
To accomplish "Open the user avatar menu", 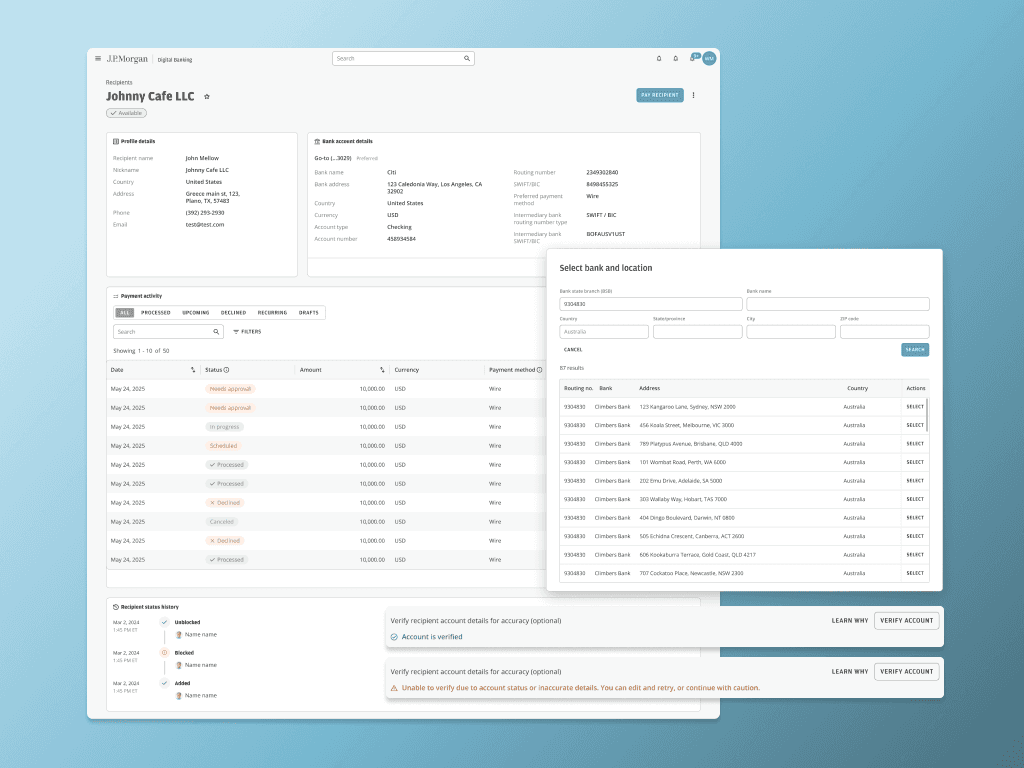I will [x=709, y=59].
